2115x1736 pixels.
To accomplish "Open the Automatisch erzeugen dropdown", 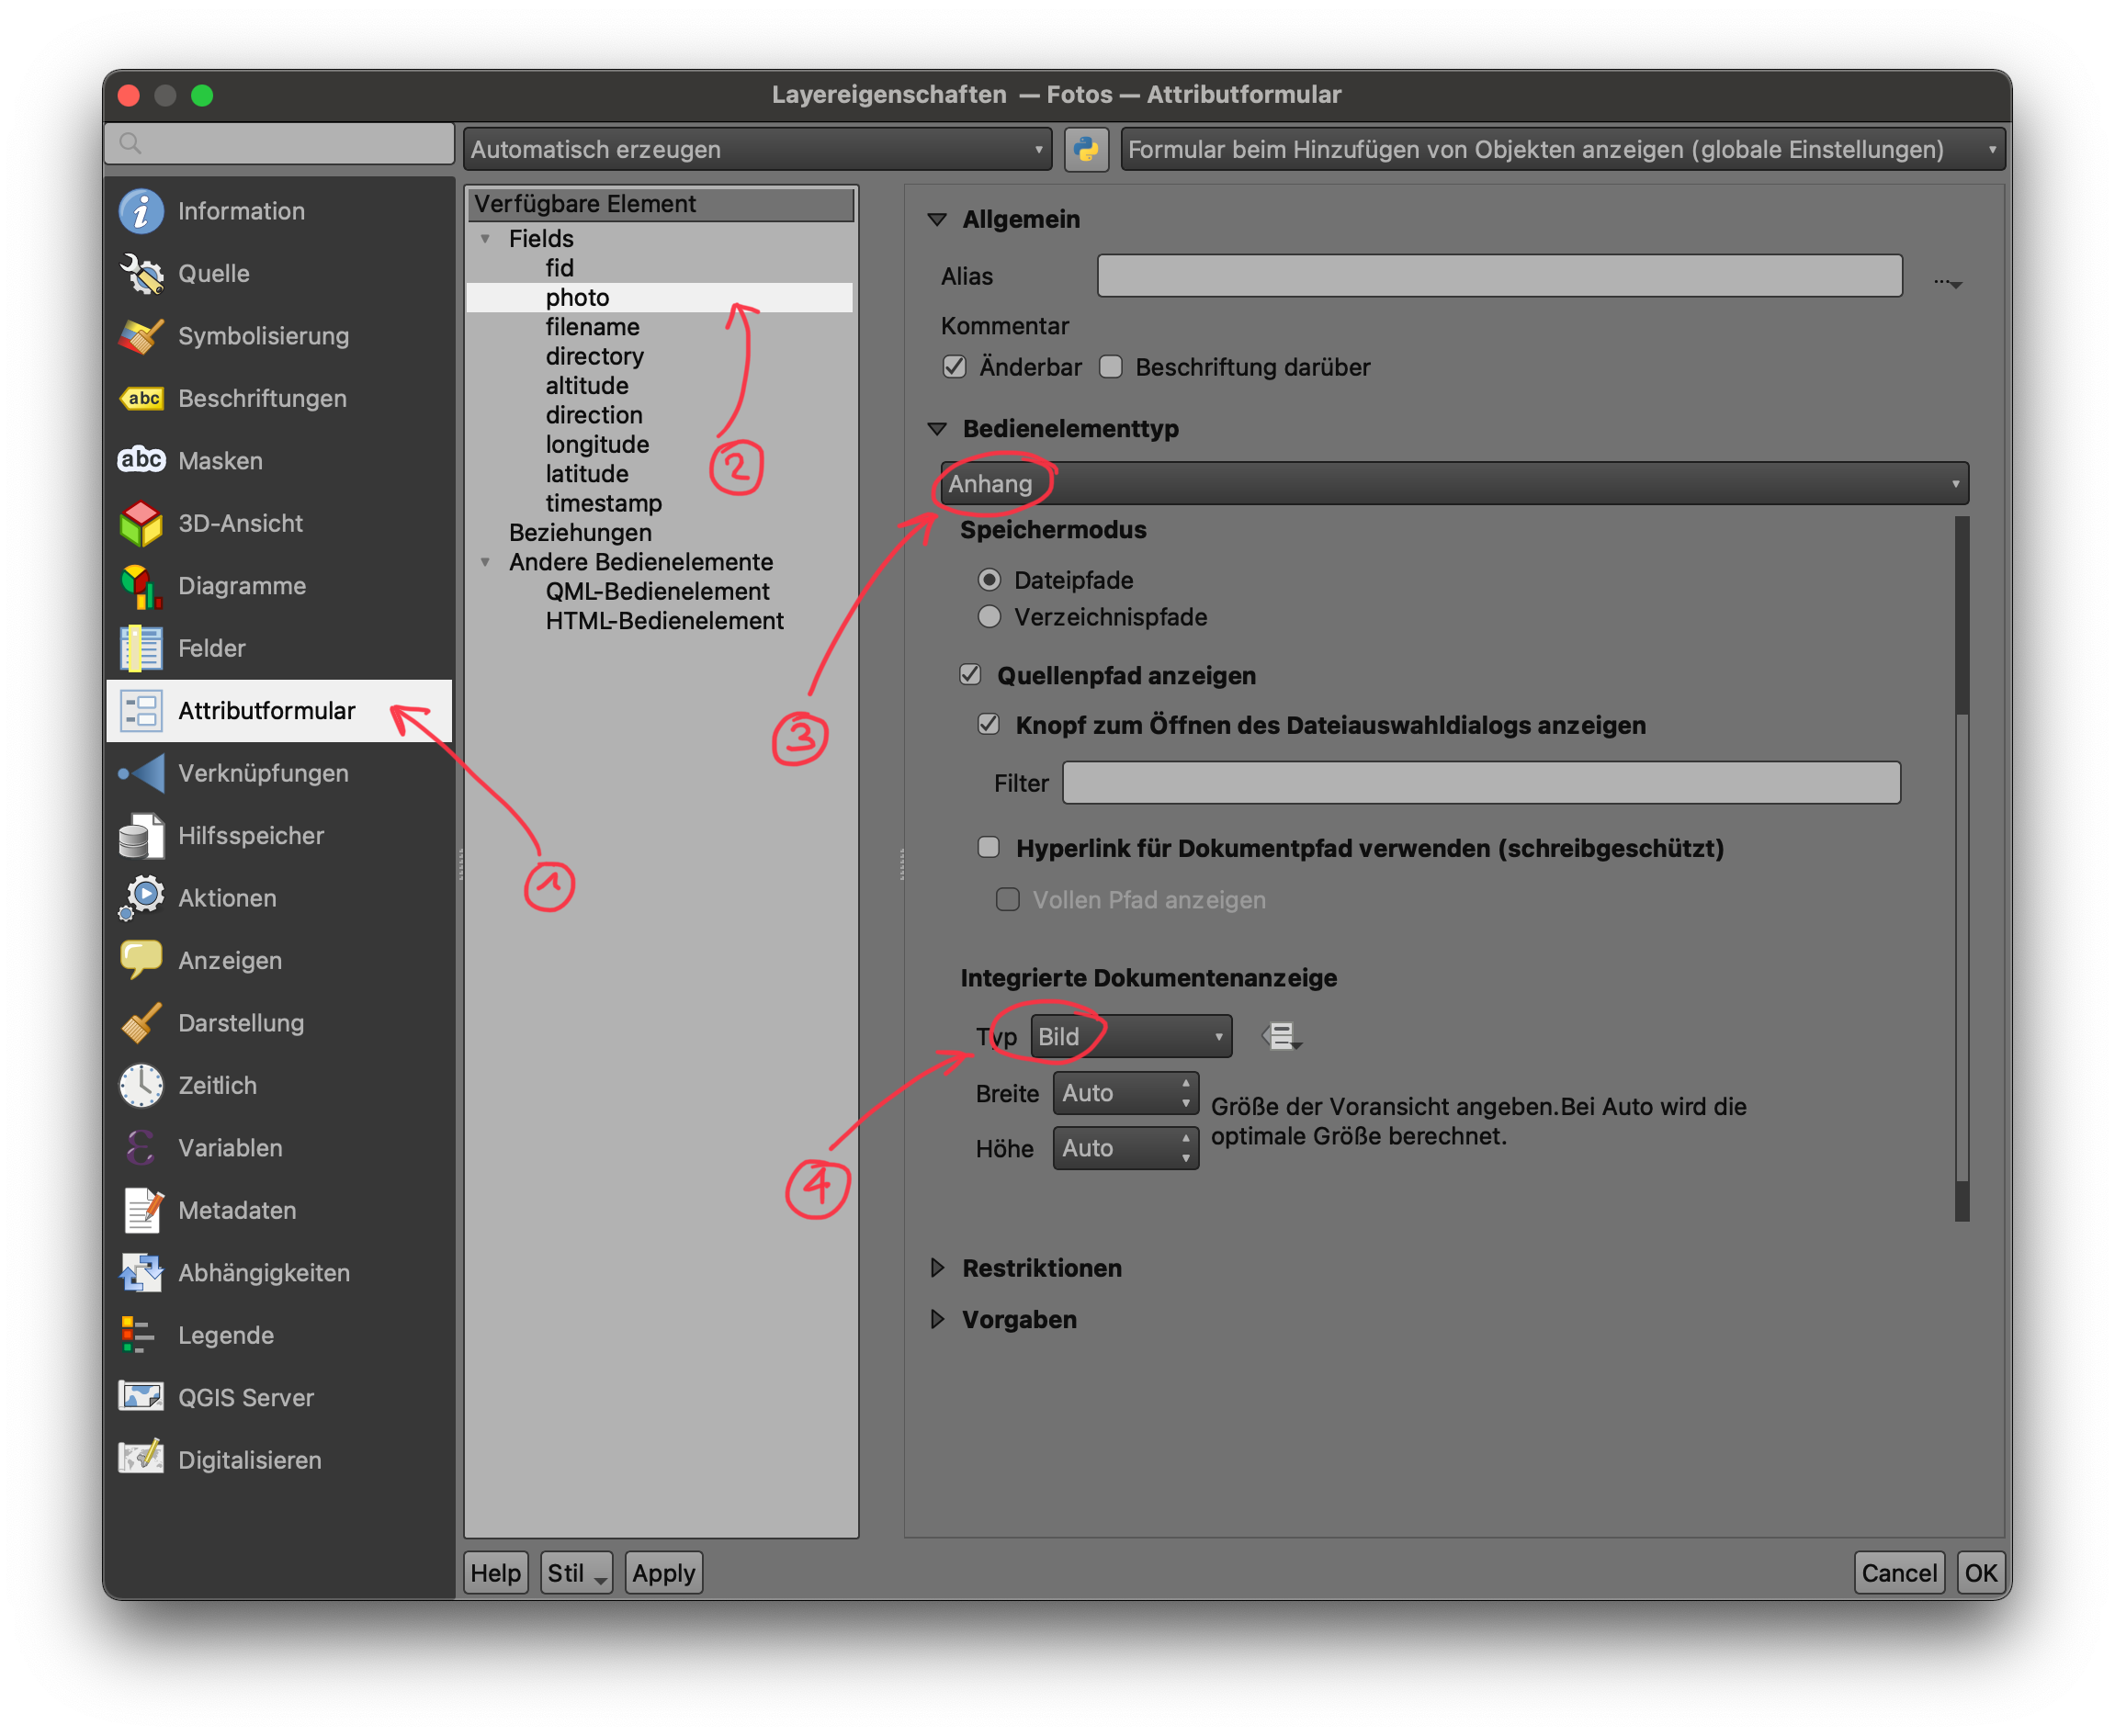I will [x=756, y=149].
